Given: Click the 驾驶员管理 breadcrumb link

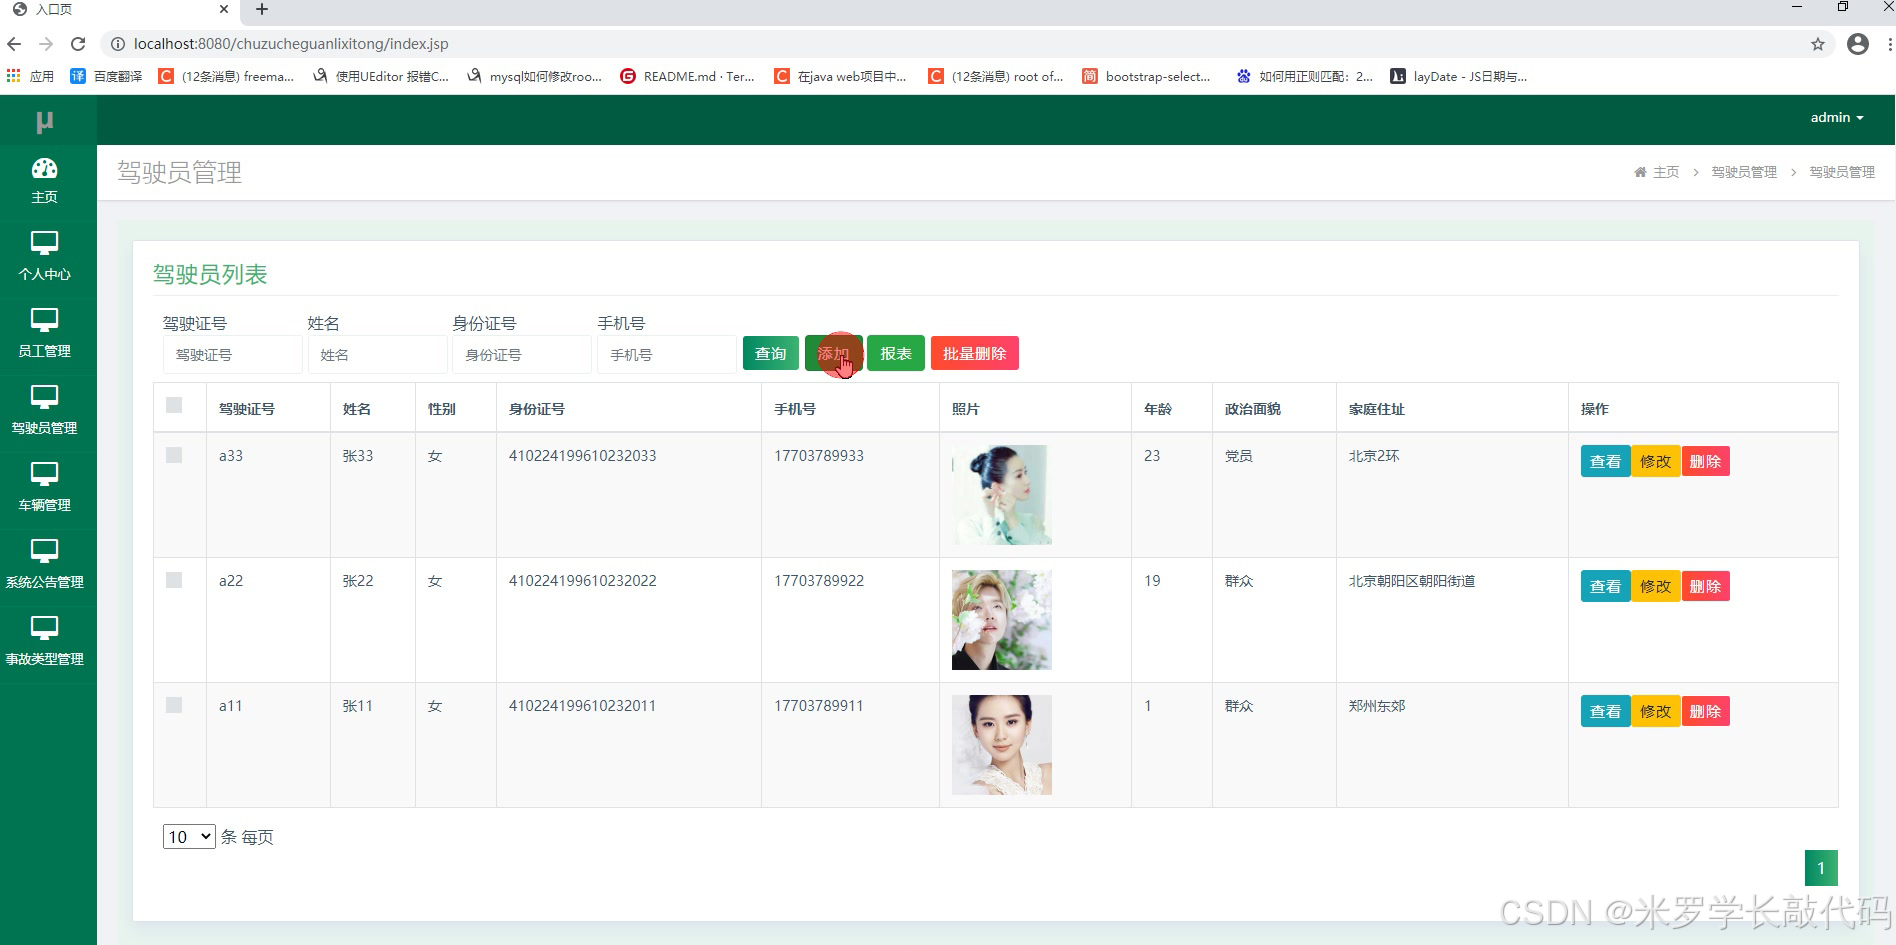Looking at the screenshot, I should coord(1743,171).
